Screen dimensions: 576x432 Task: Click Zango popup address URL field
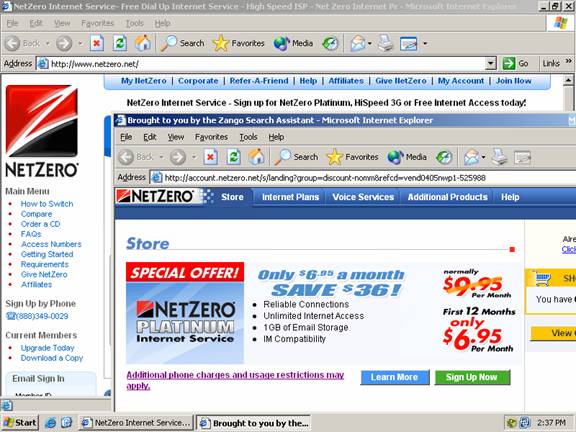click(x=362, y=178)
